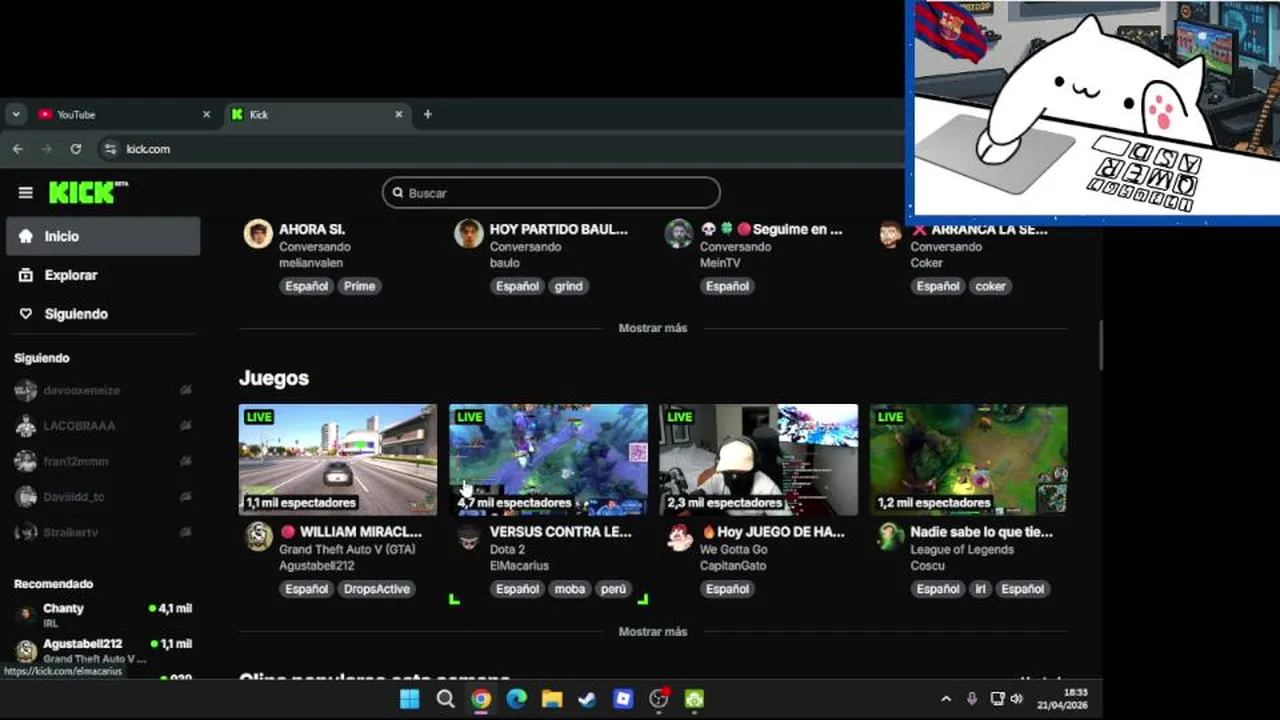
Task: Click the Dota 2 category link
Action: [507, 549]
